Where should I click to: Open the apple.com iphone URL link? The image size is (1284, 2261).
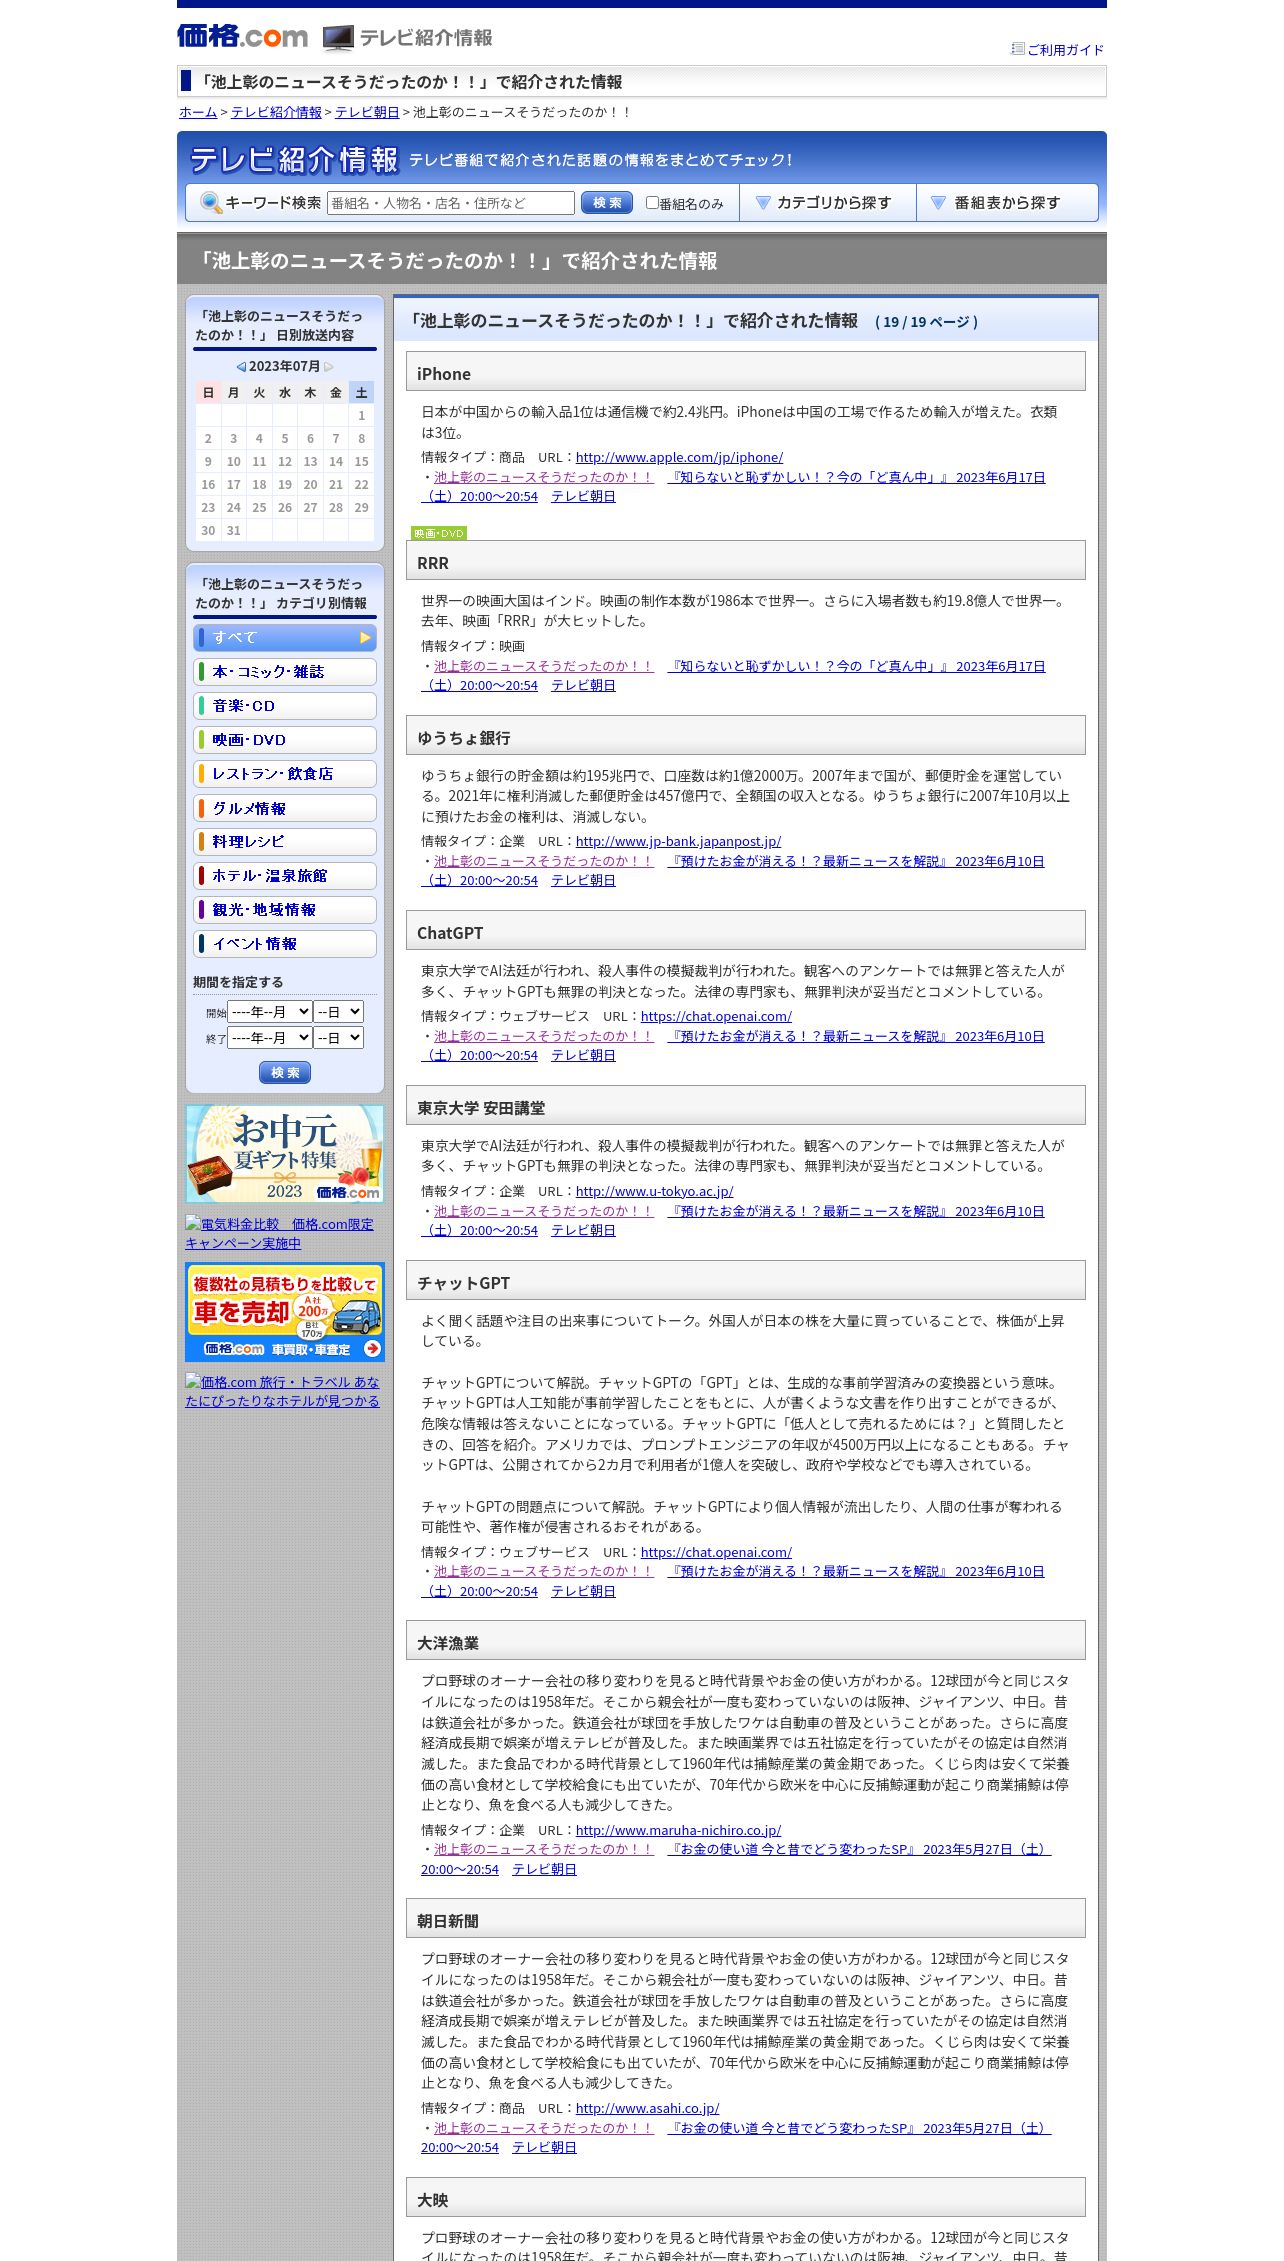679,458
